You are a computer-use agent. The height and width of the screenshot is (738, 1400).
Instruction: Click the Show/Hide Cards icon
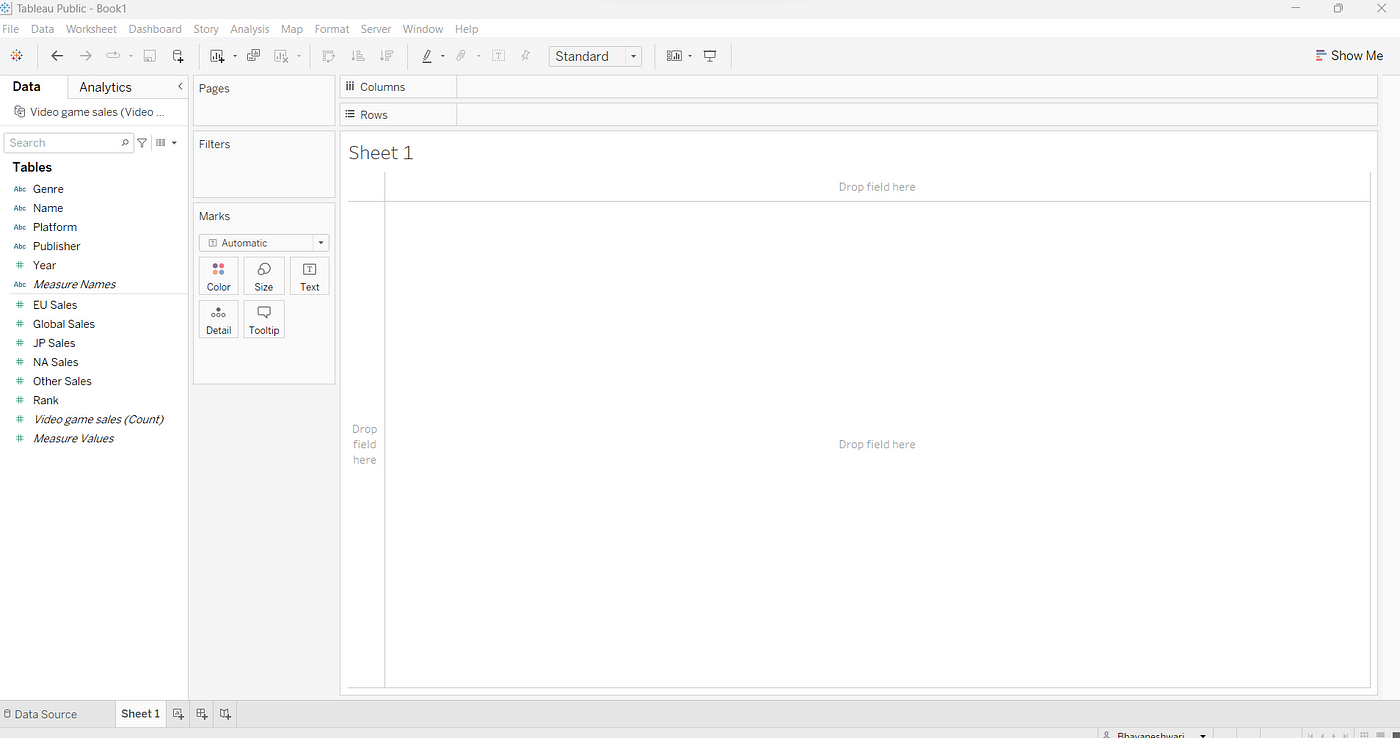(674, 56)
